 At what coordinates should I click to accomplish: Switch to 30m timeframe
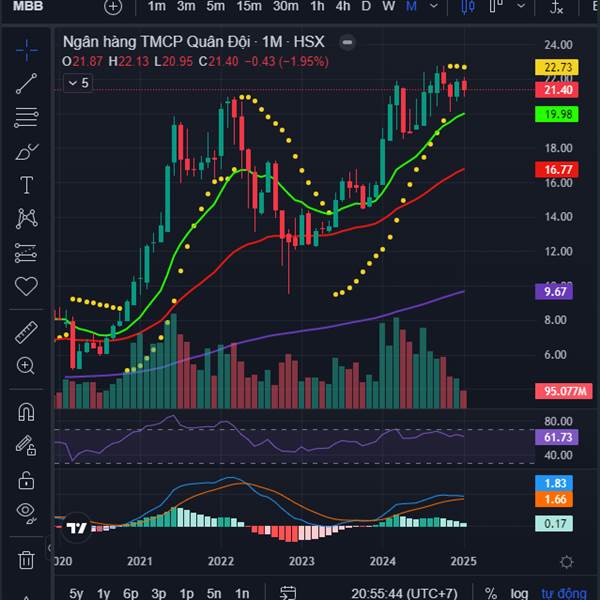[x=286, y=6]
